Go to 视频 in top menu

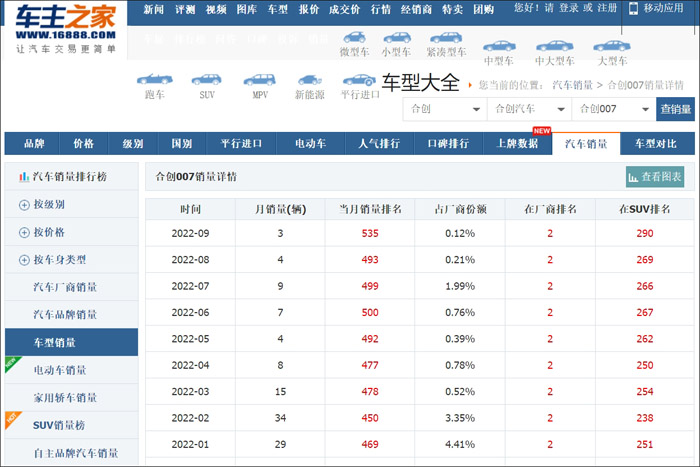(216, 9)
